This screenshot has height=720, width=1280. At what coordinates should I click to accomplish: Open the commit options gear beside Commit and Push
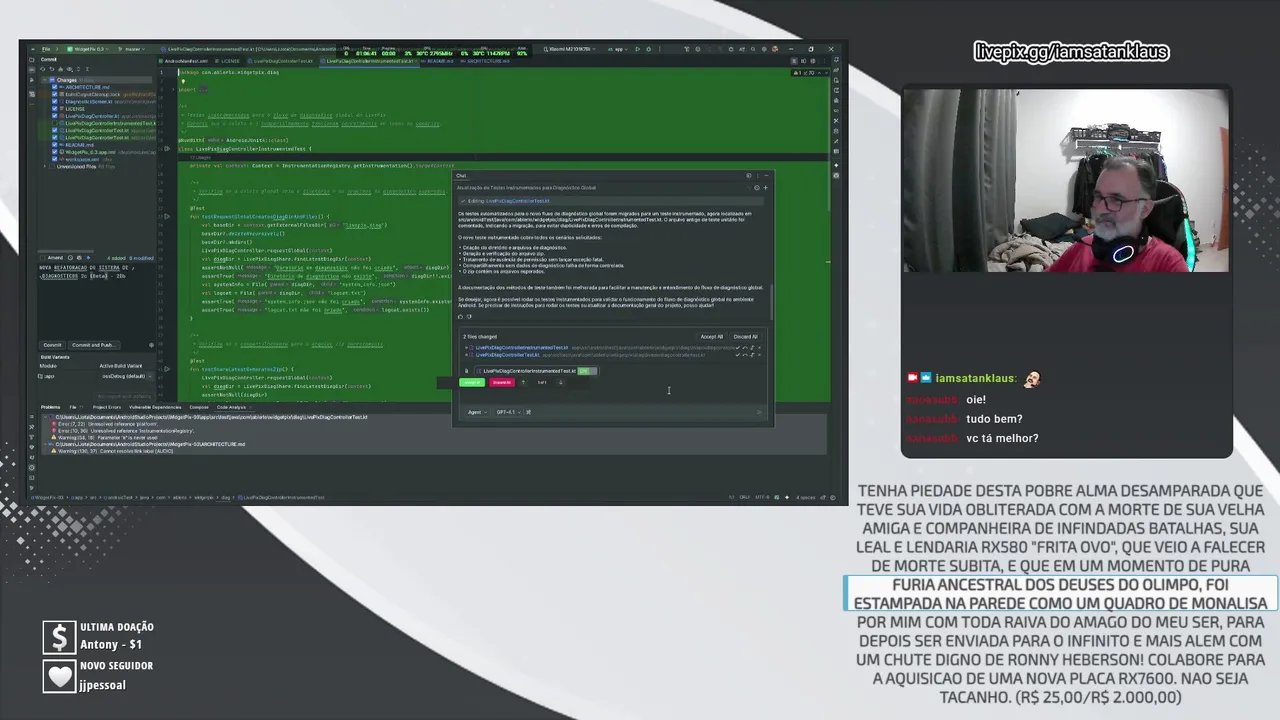[151, 345]
